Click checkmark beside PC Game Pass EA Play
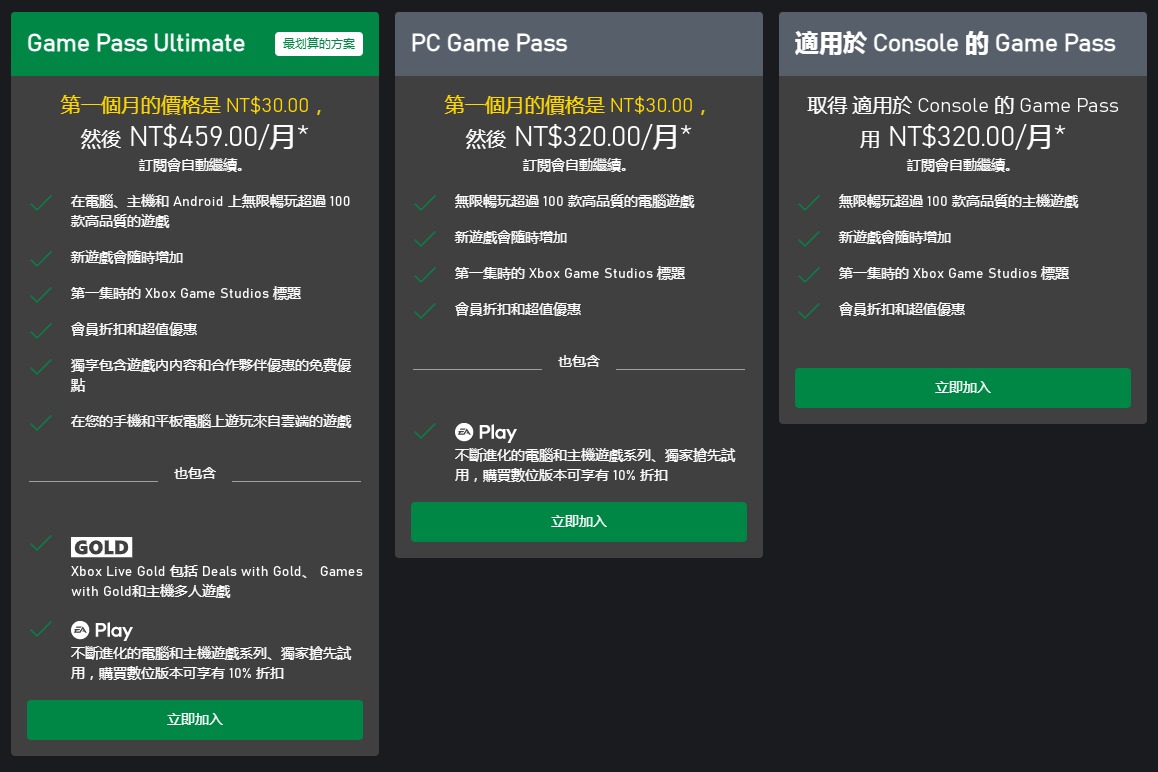This screenshot has height=772, width=1158. 425,431
